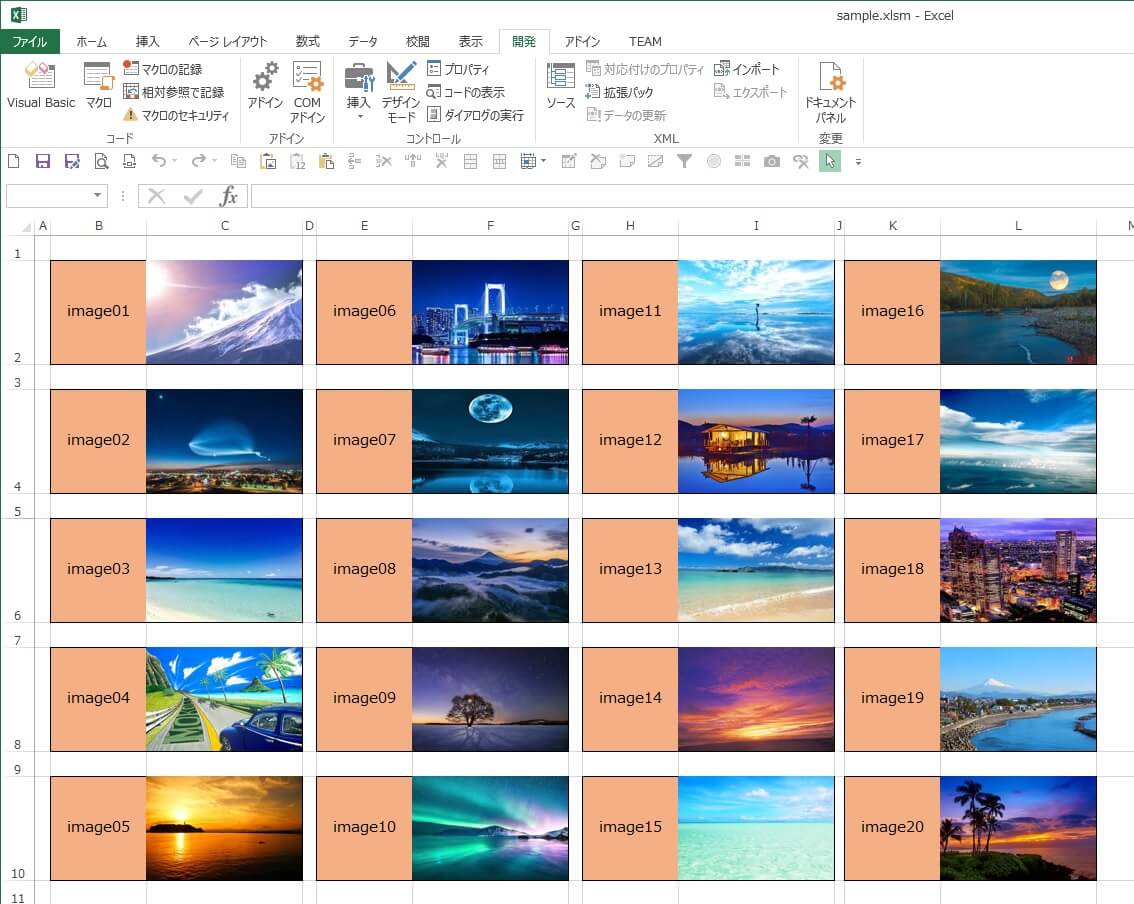Open マクロのセキュリティ settings
This screenshot has height=904, width=1134.
pos(176,115)
